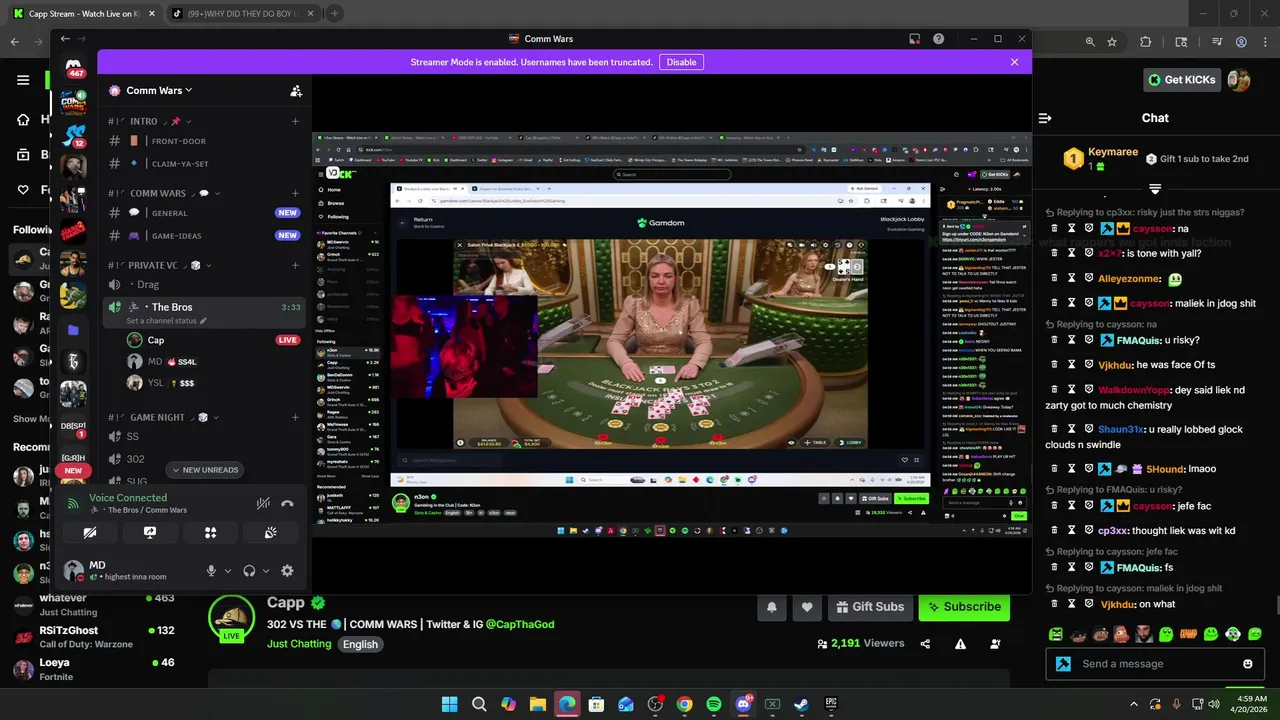This screenshot has width=1280, height=720.
Task: Expand microphone input options arrow
Action: tap(228, 571)
